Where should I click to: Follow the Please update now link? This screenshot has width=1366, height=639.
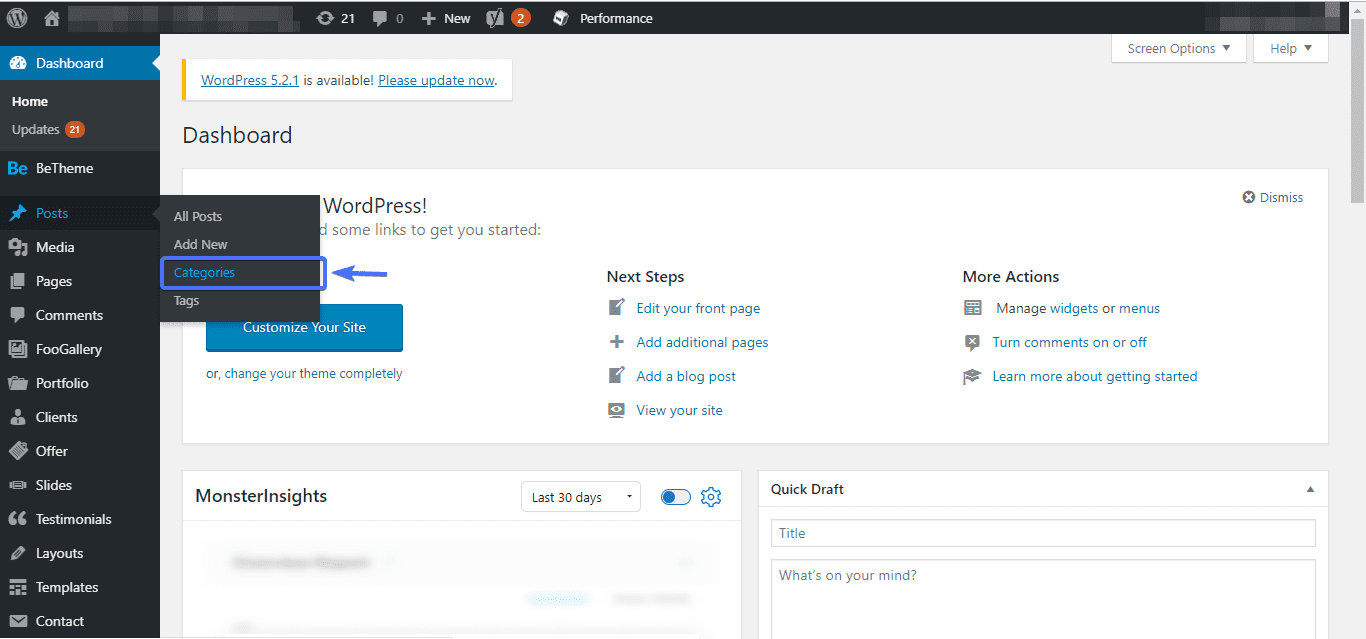point(436,80)
